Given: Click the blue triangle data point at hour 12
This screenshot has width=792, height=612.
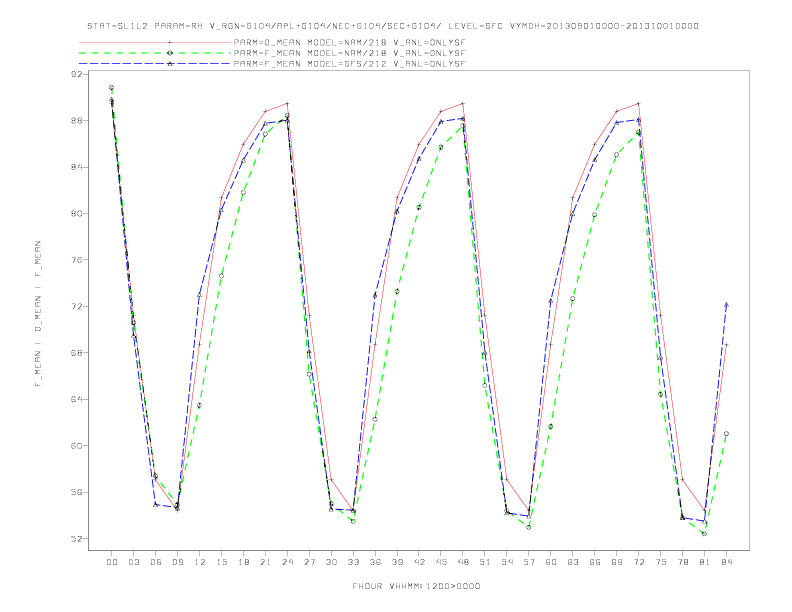Looking at the screenshot, I should pos(200,295).
